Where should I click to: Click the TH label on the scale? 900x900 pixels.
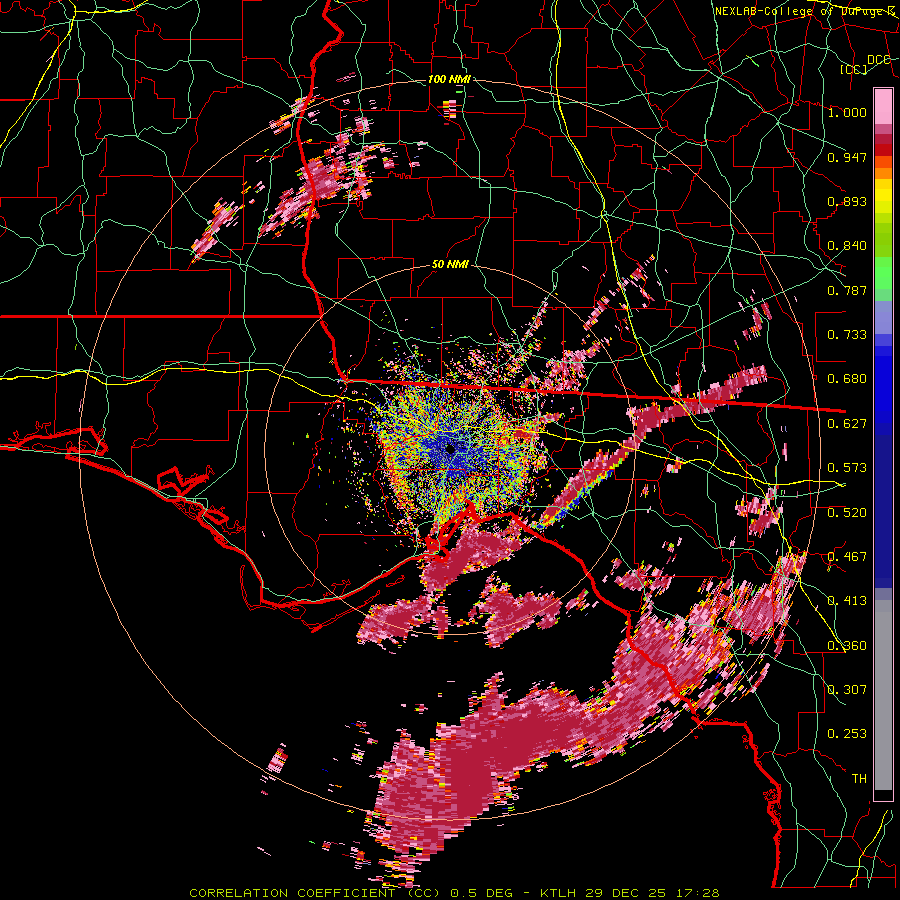pos(859,778)
